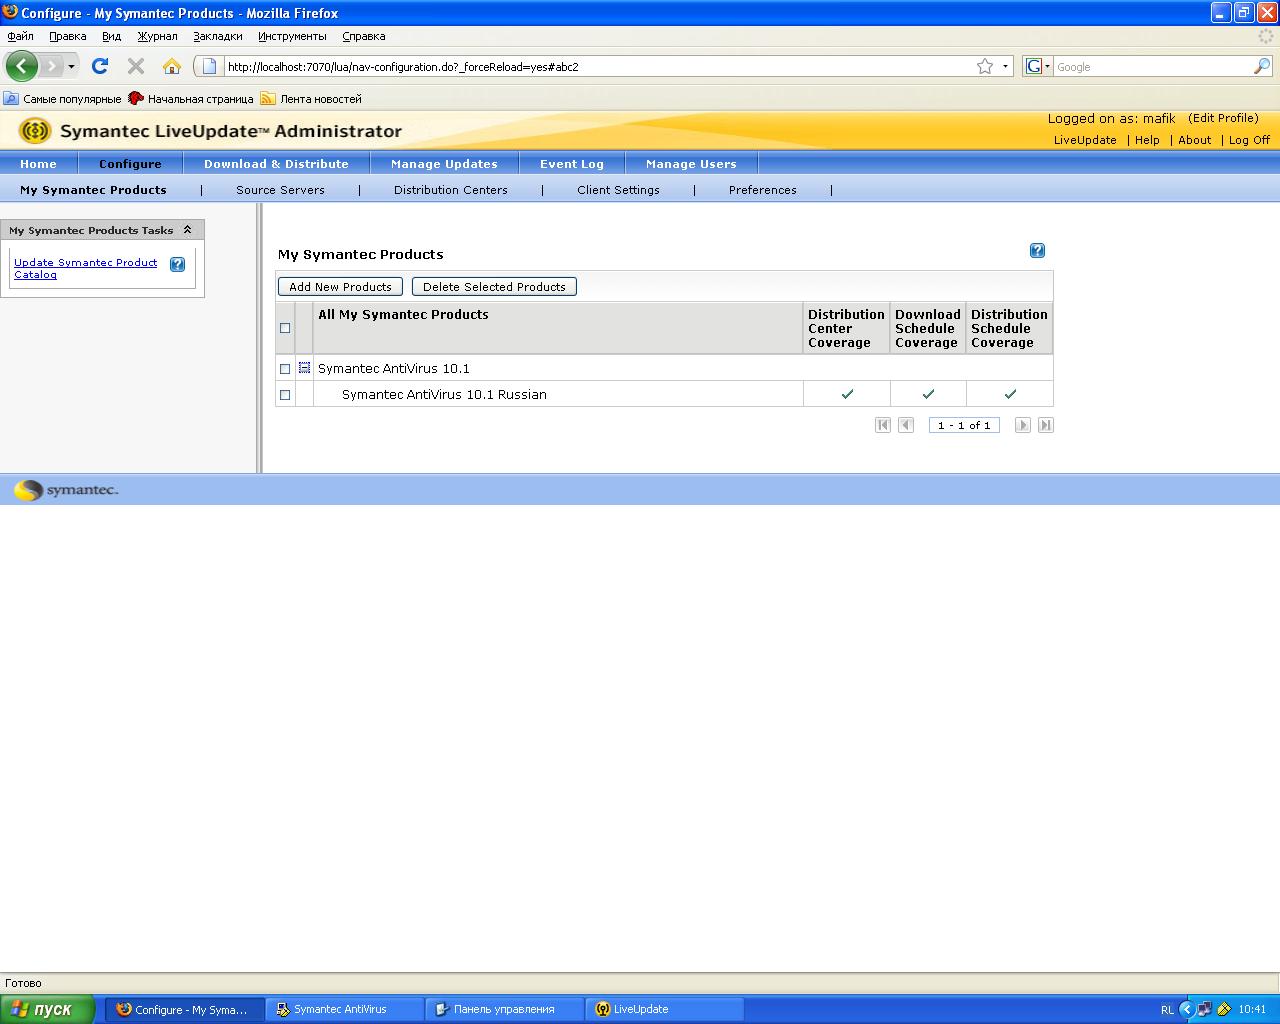Click the Firefox forward arrow button
The height and width of the screenshot is (1024, 1280).
[52, 66]
